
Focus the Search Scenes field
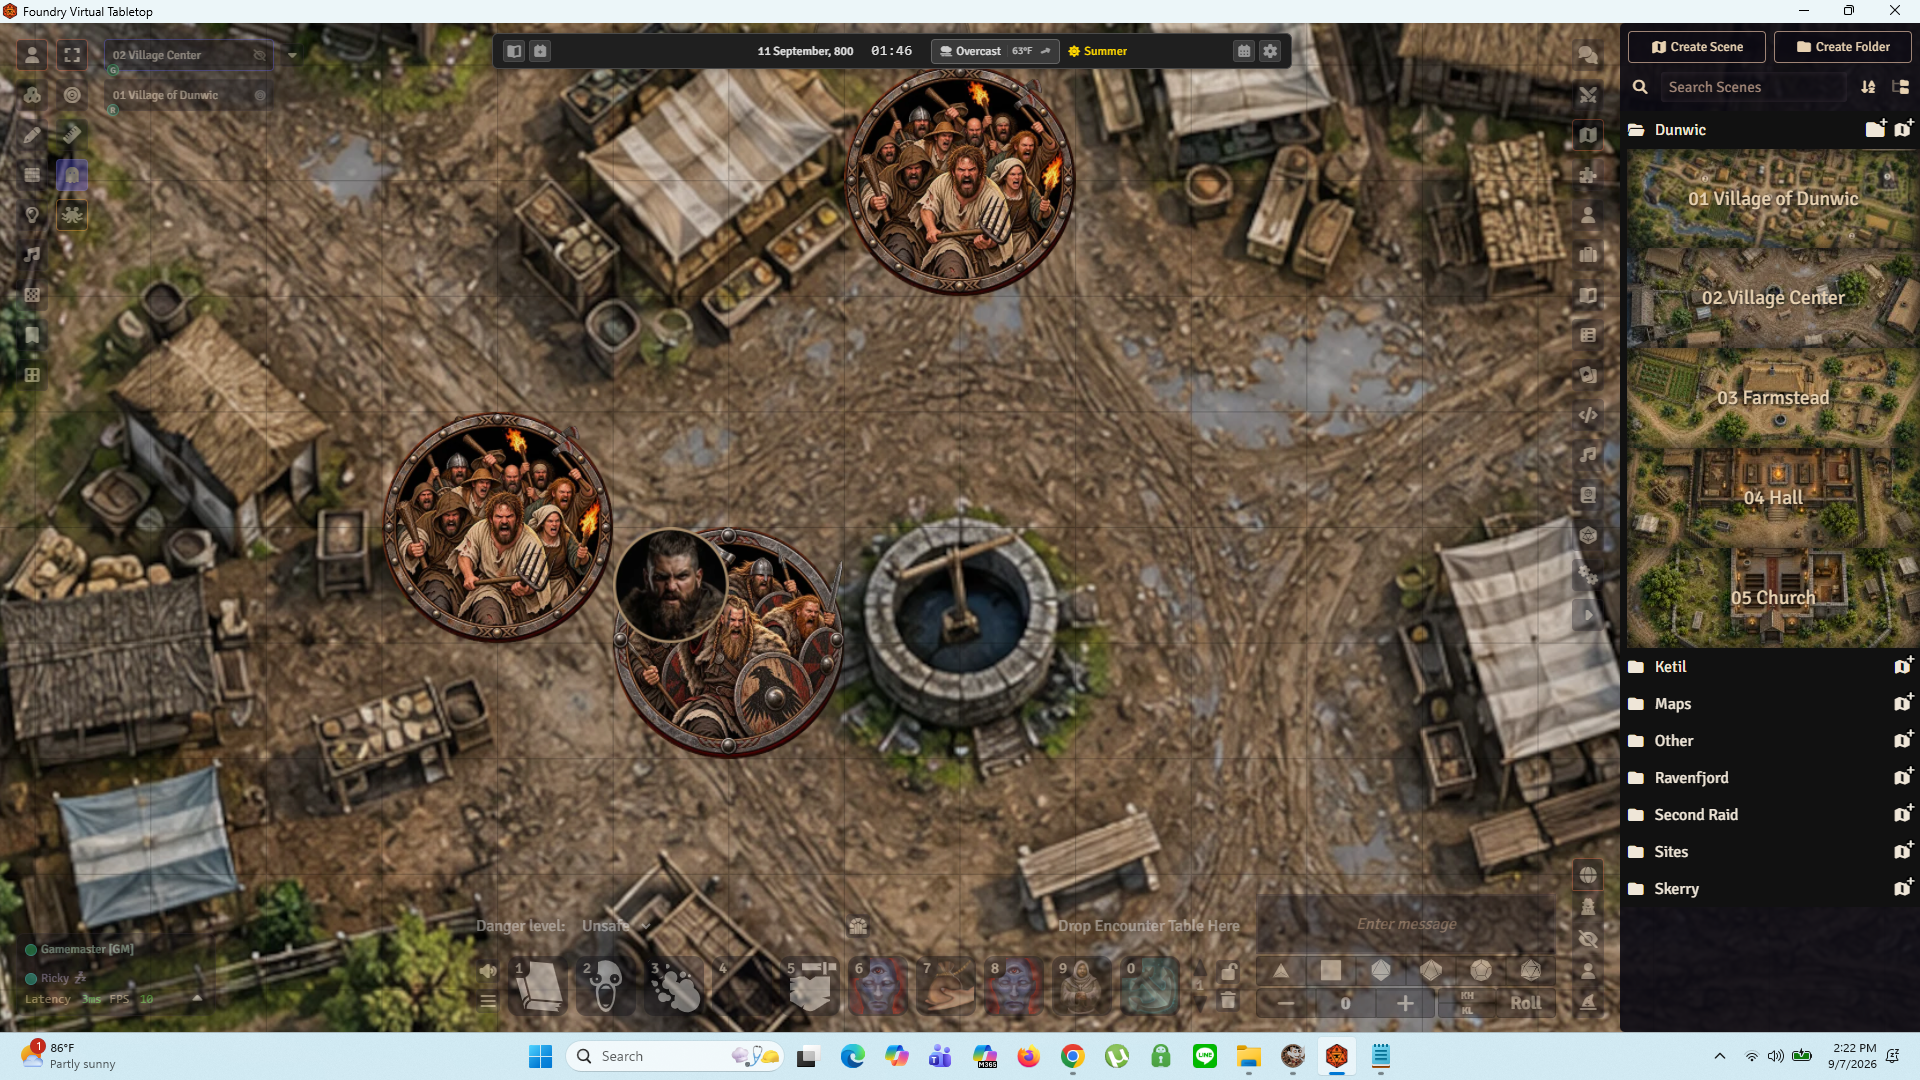pos(1753,87)
